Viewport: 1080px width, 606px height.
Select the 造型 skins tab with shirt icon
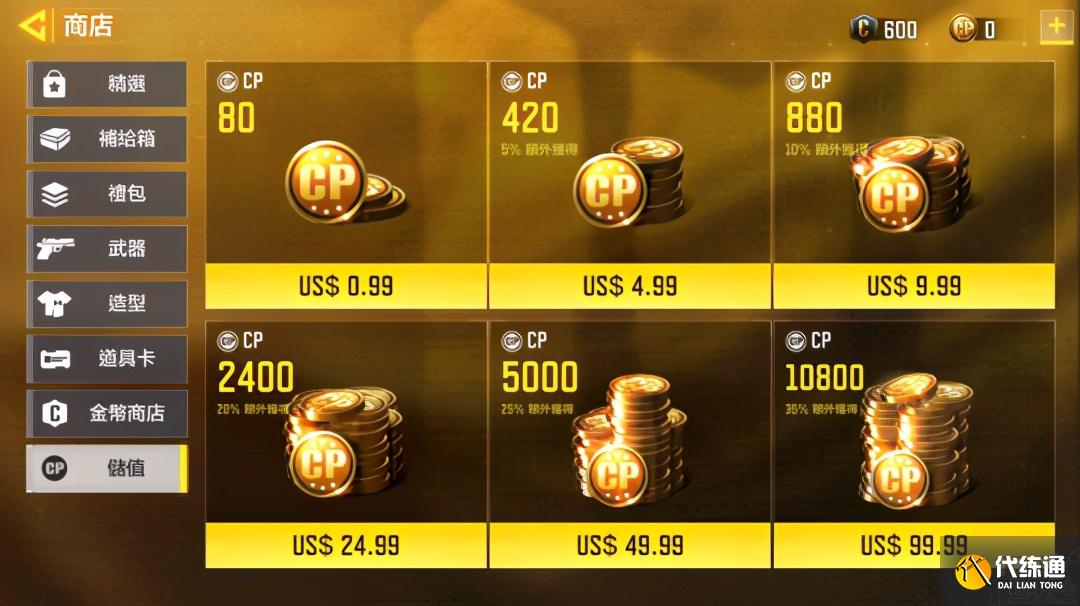coord(107,304)
